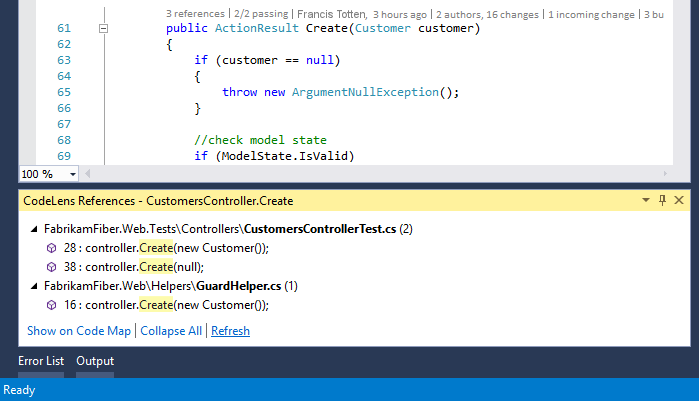Click the editor horizontal scrollbar left arrow
The width and height of the screenshot is (699, 401).
point(89,174)
